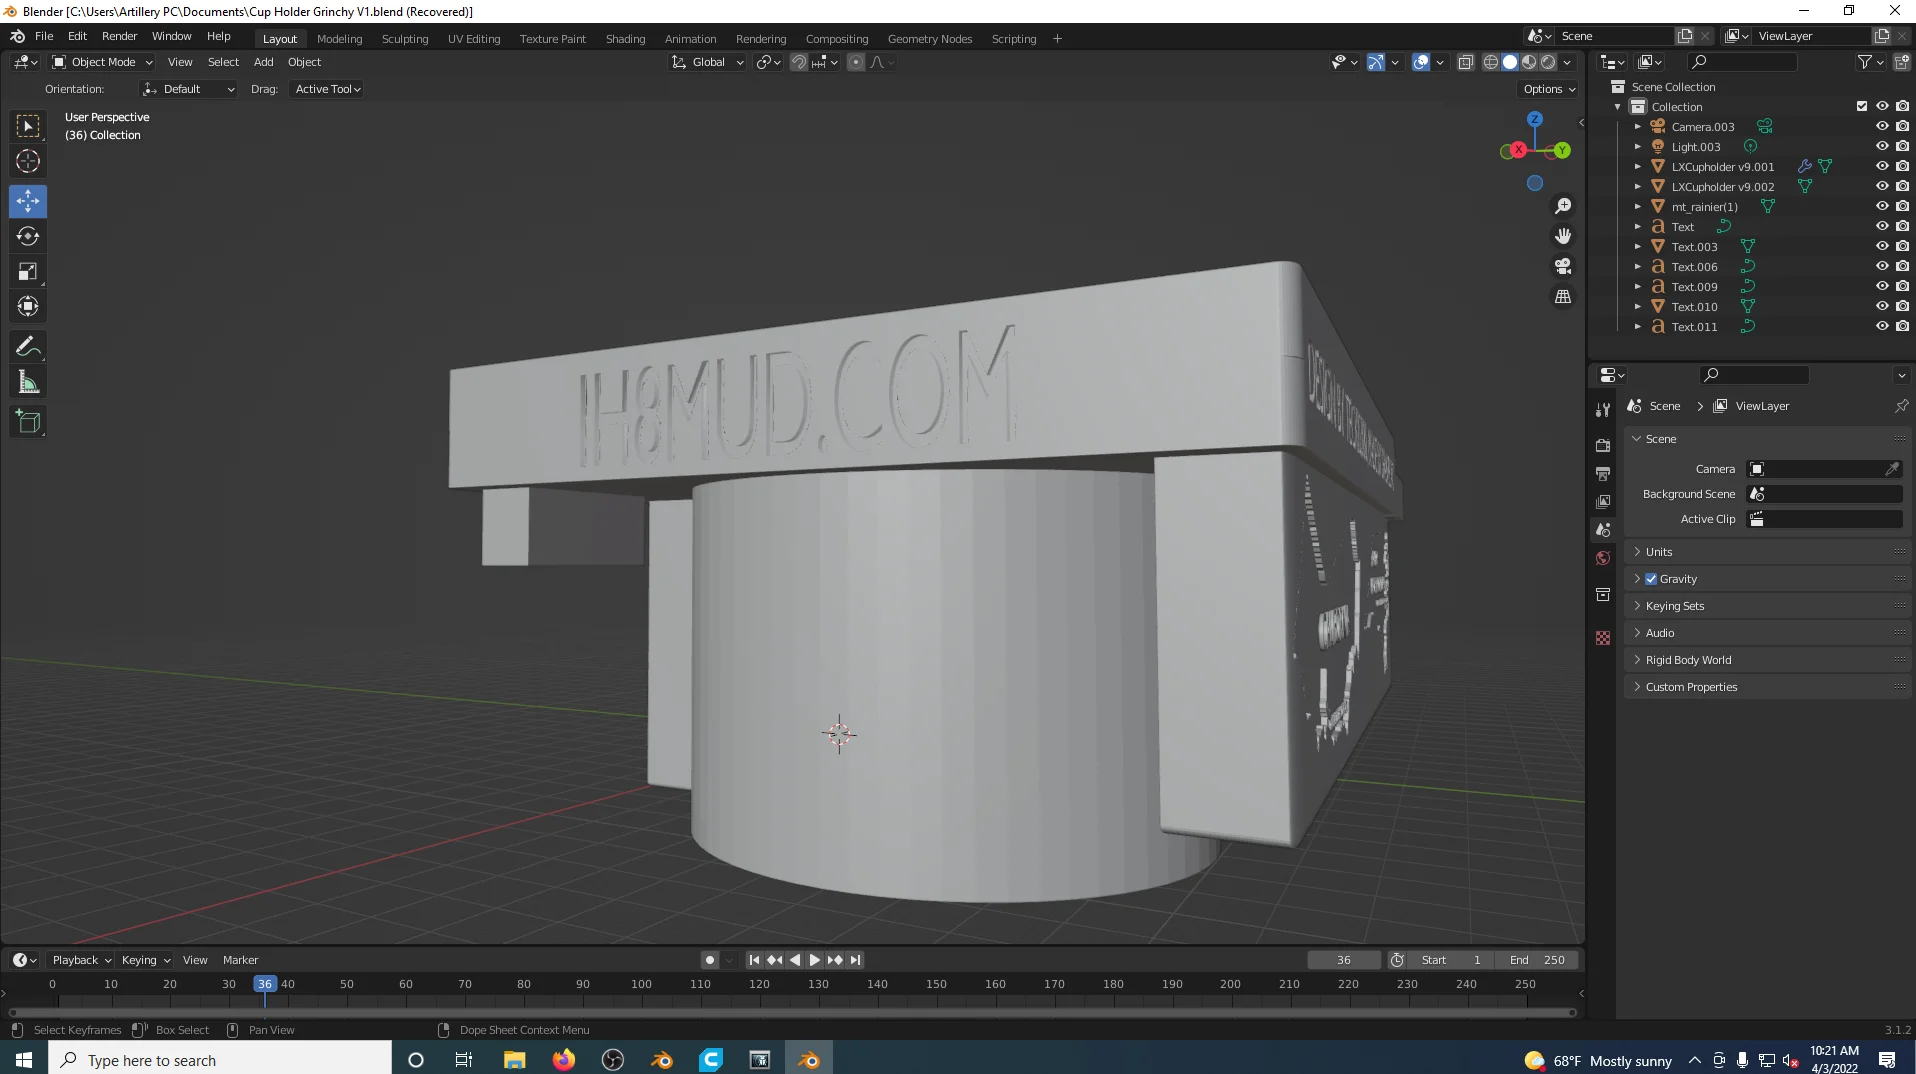Click the Windows taskbar search box

(x=220, y=1060)
